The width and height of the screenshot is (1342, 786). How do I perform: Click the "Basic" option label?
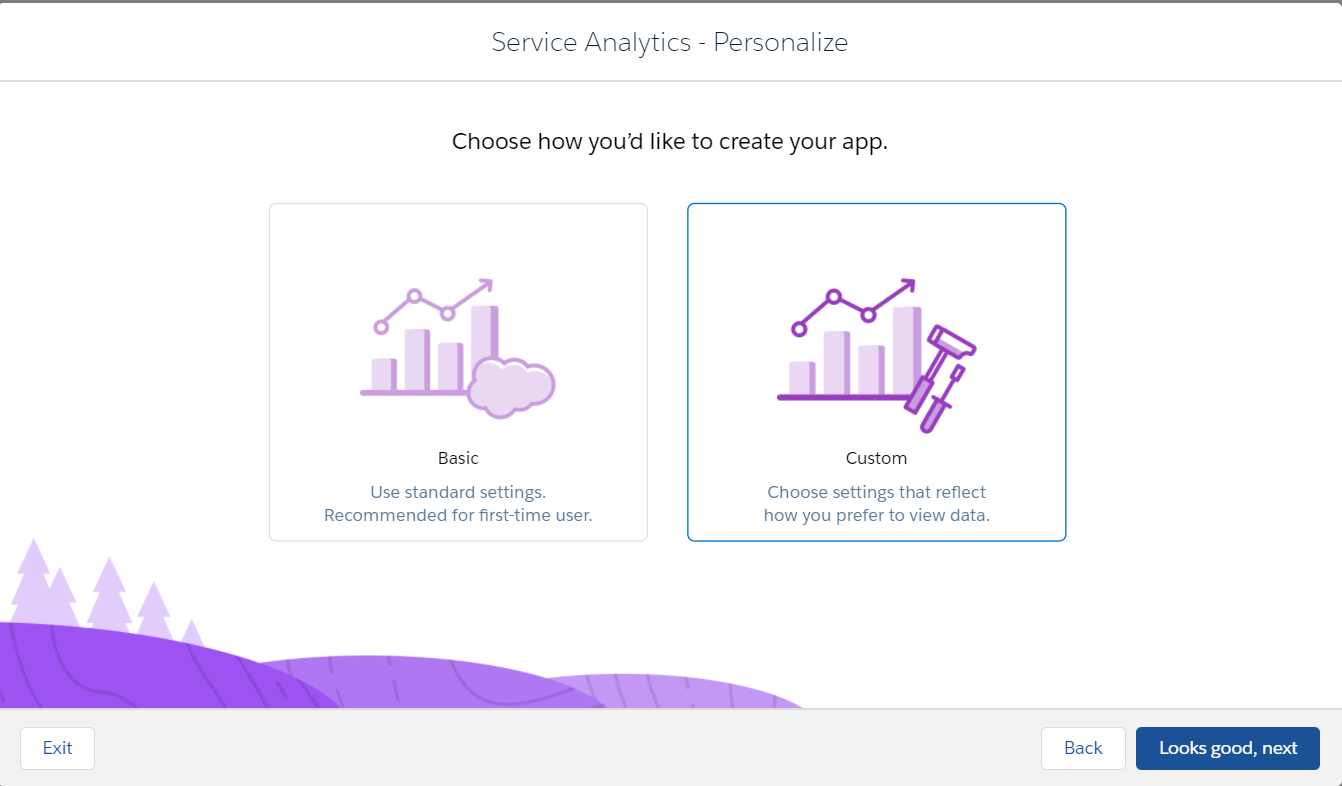tap(458, 458)
